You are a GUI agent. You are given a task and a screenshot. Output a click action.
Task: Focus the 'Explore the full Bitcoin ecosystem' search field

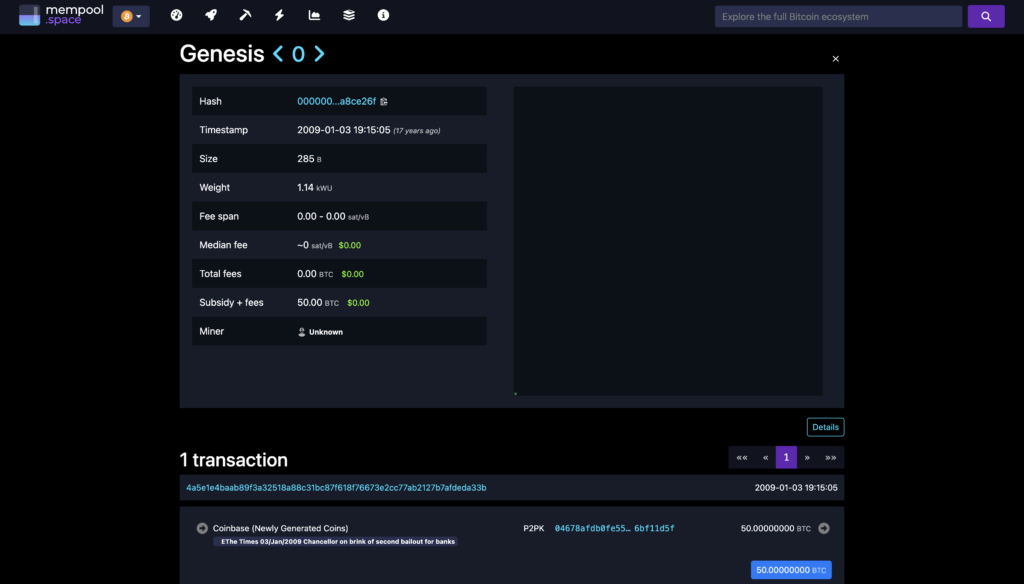[838, 16]
